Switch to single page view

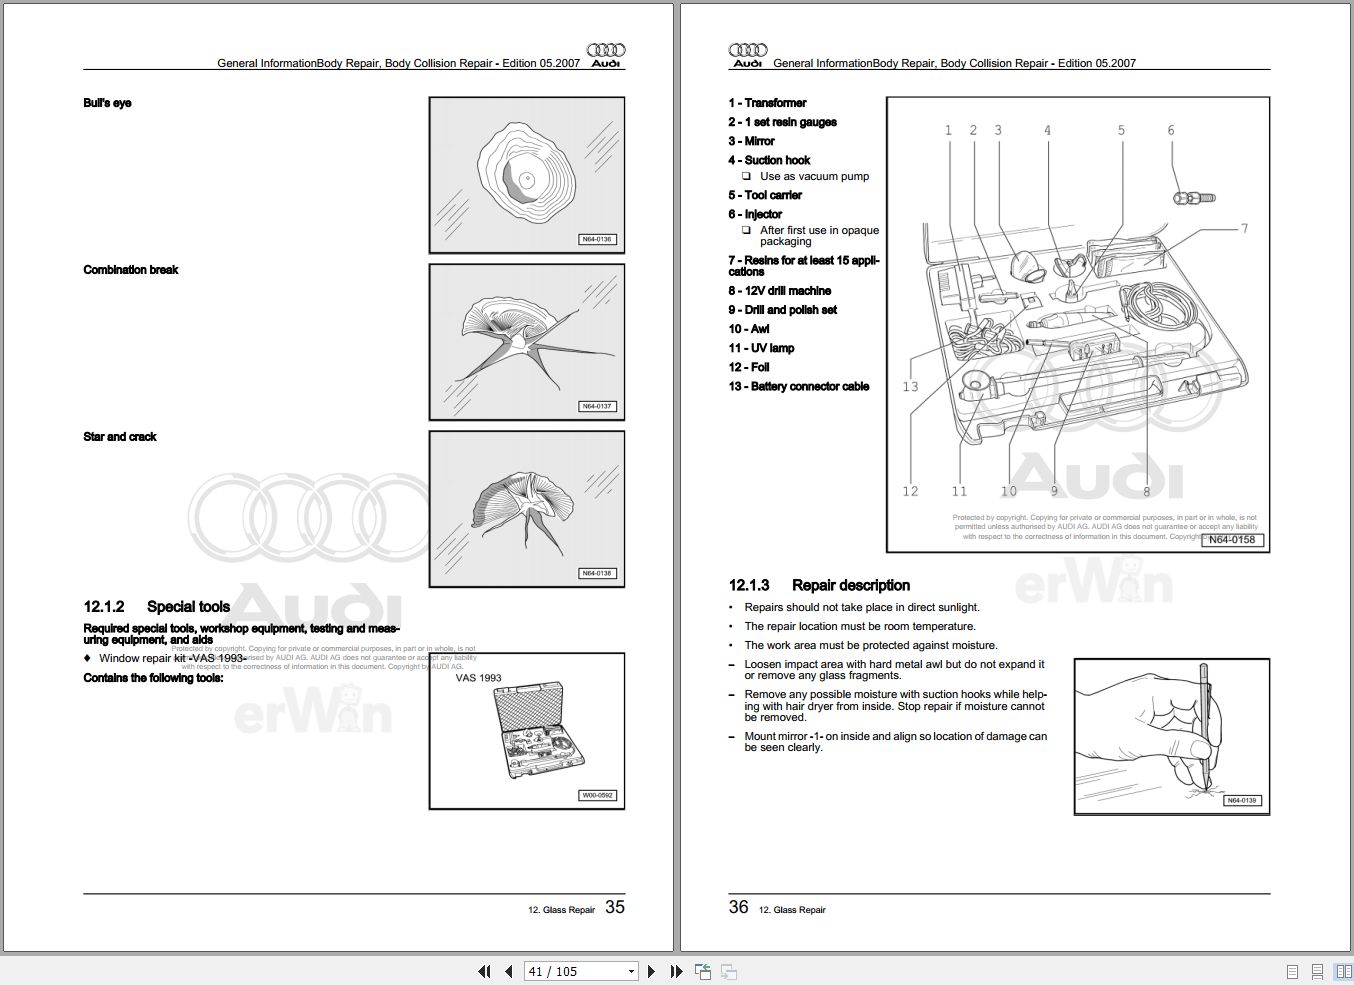[1292, 971]
